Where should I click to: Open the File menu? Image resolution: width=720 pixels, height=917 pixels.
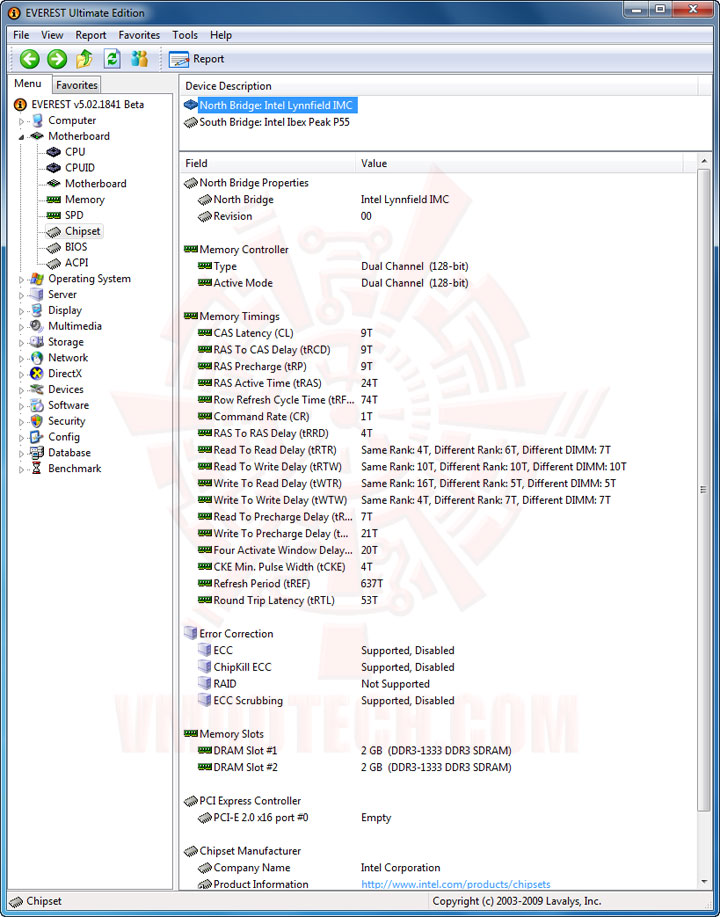[21, 35]
